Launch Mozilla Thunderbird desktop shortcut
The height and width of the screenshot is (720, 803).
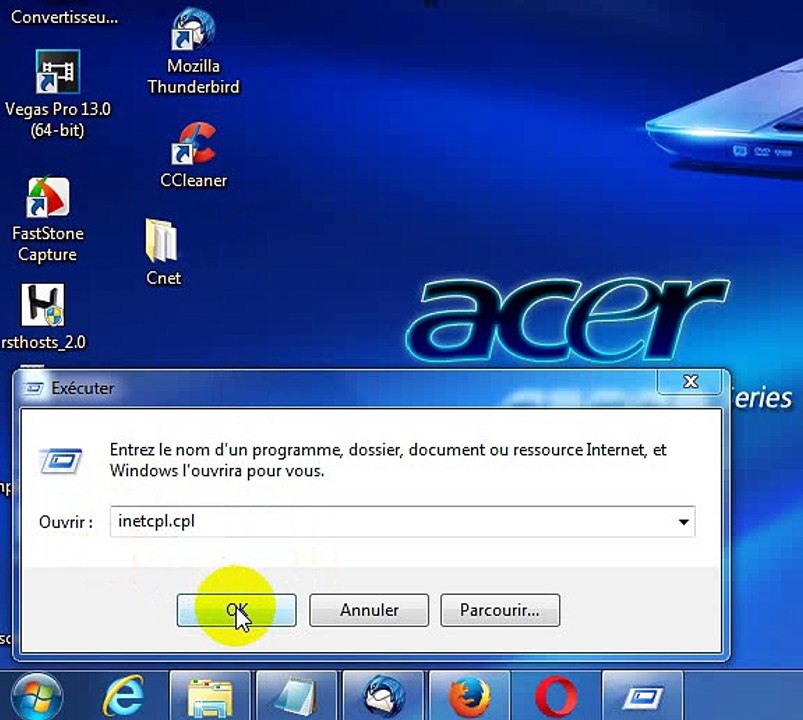pyautogui.click(x=193, y=30)
